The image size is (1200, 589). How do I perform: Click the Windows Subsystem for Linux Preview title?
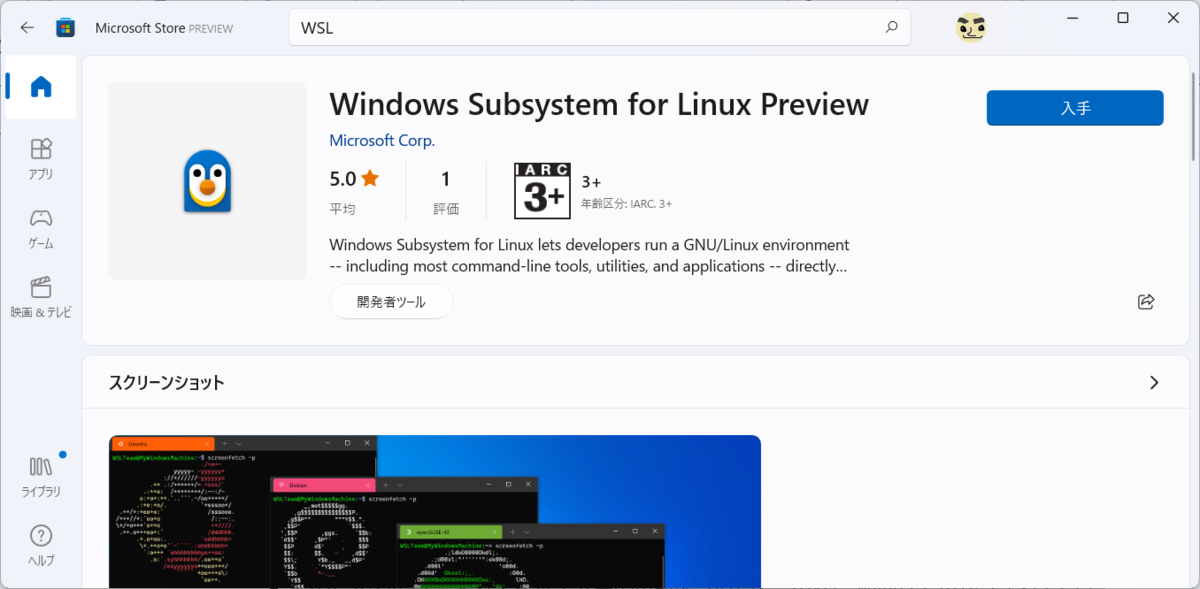[599, 104]
